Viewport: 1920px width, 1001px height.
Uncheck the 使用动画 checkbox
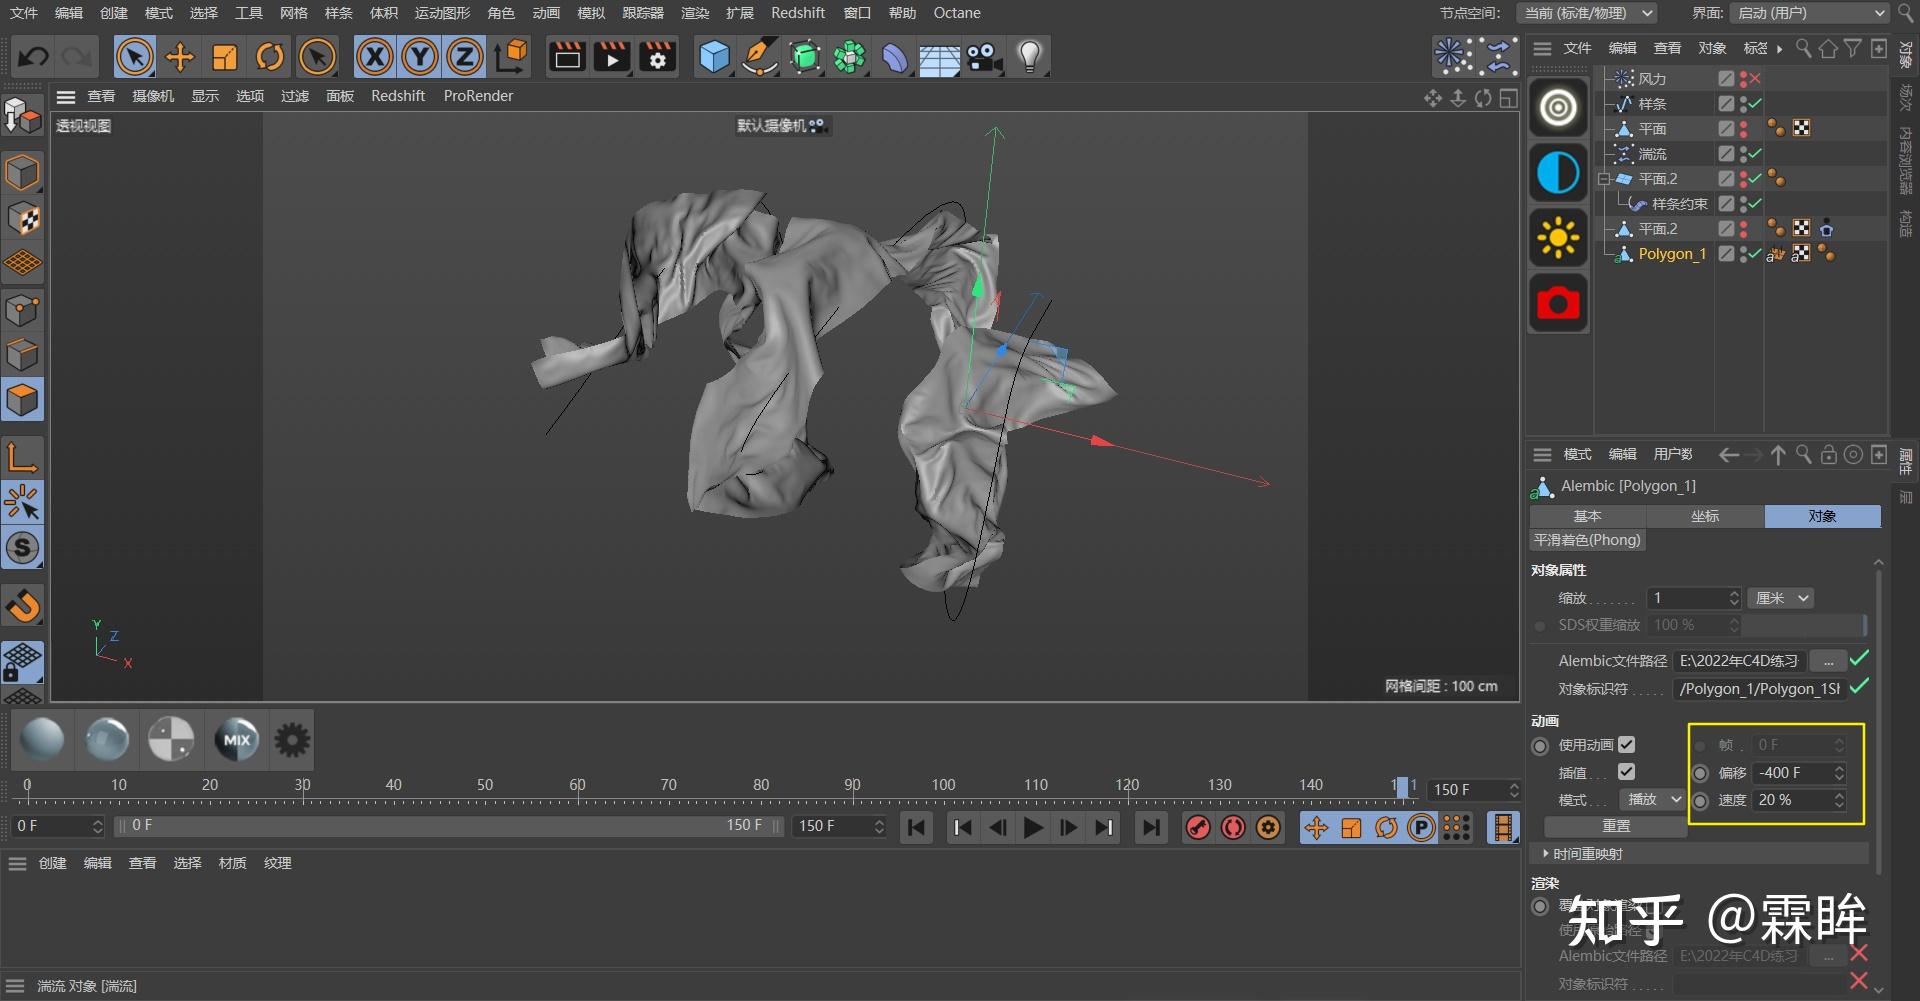1627,745
